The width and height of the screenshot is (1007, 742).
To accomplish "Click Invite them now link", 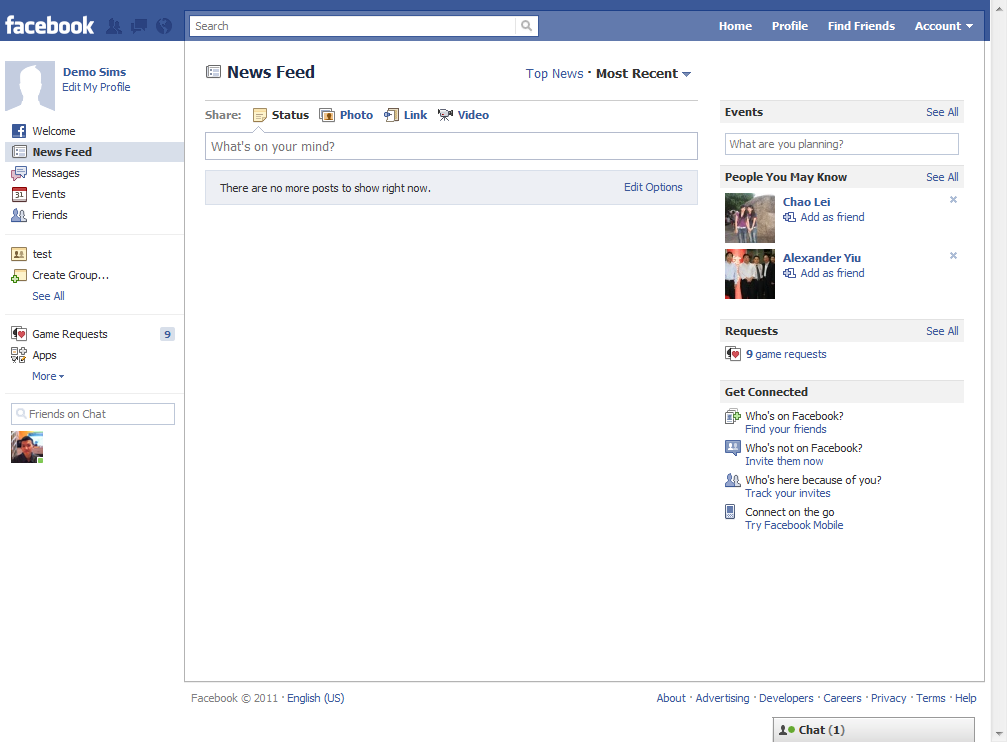I will (x=784, y=461).
